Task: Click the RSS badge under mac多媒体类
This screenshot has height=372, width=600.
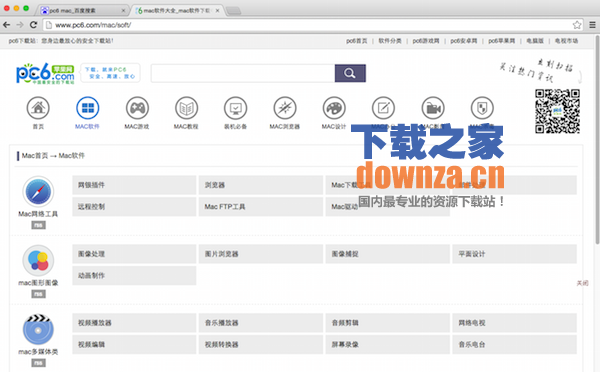Action: (38, 363)
